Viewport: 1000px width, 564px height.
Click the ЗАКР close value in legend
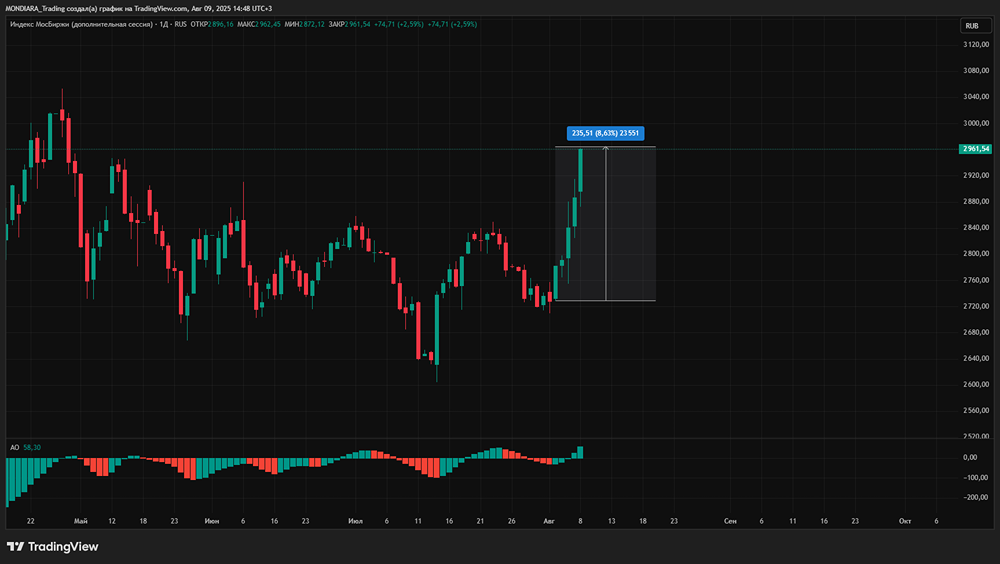tap(358, 24)
